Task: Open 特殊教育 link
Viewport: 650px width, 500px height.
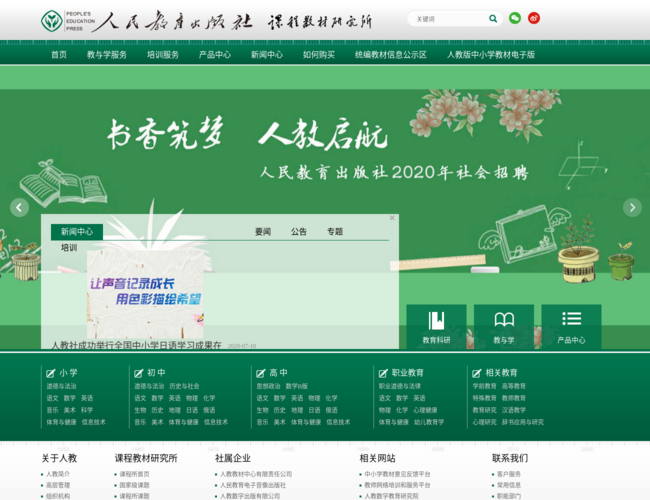Action: [484, 398]
